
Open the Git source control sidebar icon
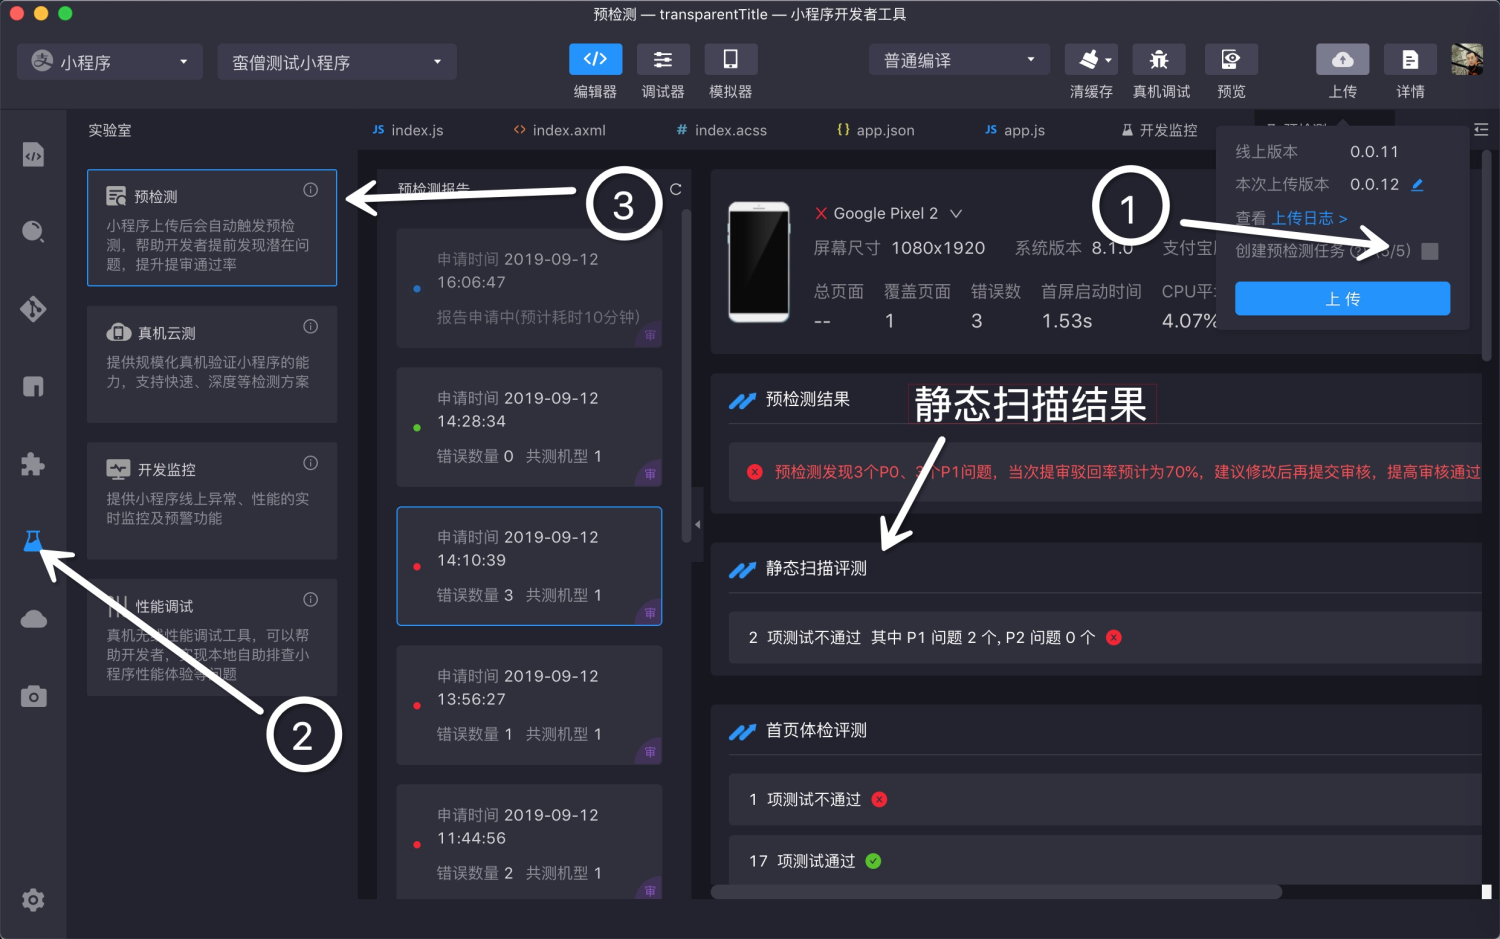tap(33, 309)
